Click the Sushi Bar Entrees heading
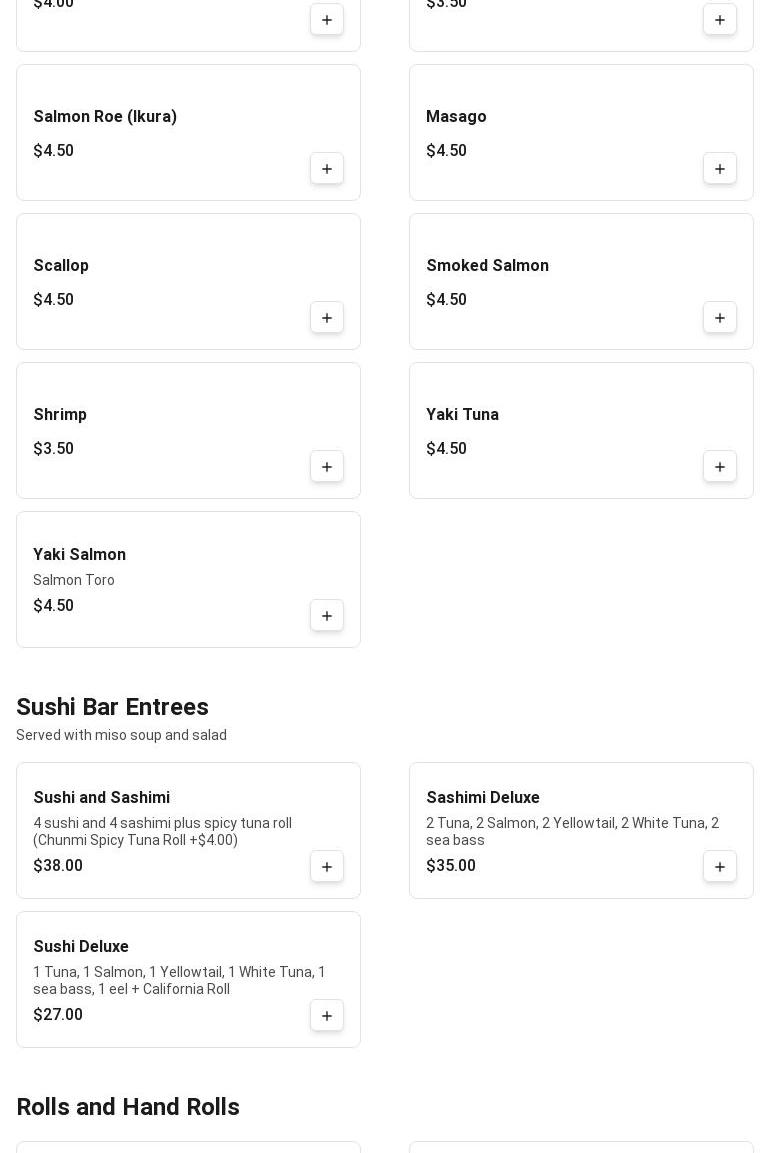770x1153 pixels. [112, 707]
